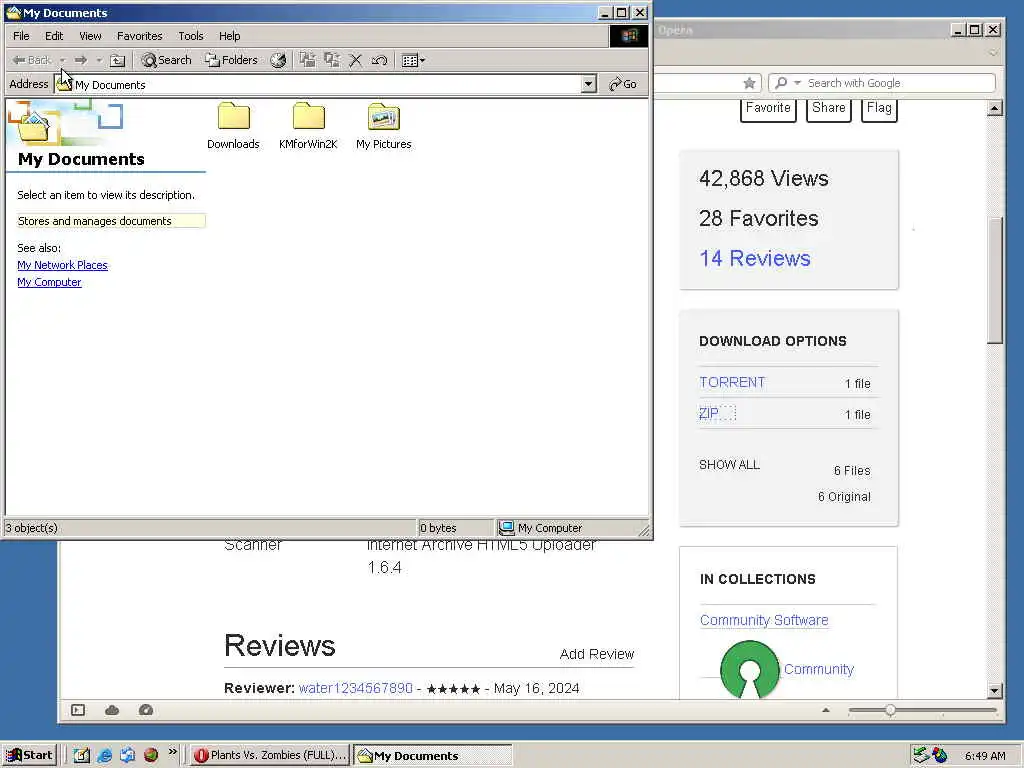The width and height of the screenshot is (1024, 768).
Task: Click the red sphere Quick Launch icon
Action: [151, 755]
